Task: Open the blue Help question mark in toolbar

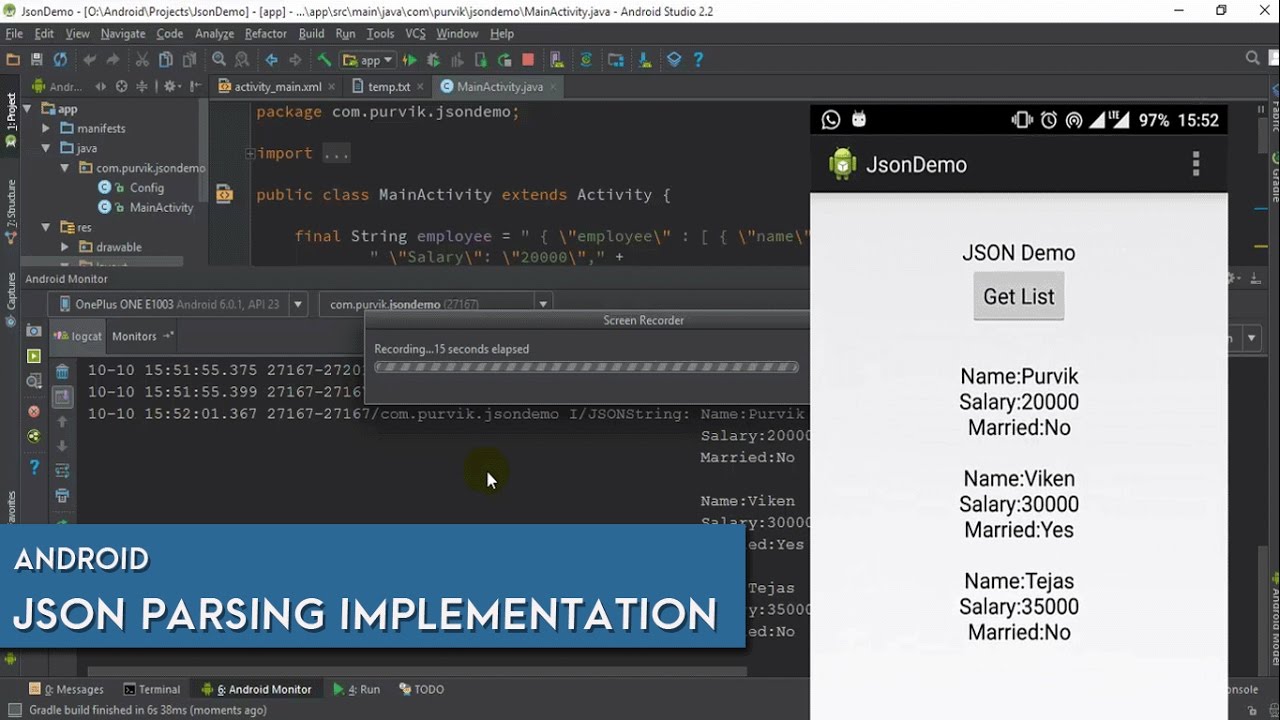Action: coord(698,60)
